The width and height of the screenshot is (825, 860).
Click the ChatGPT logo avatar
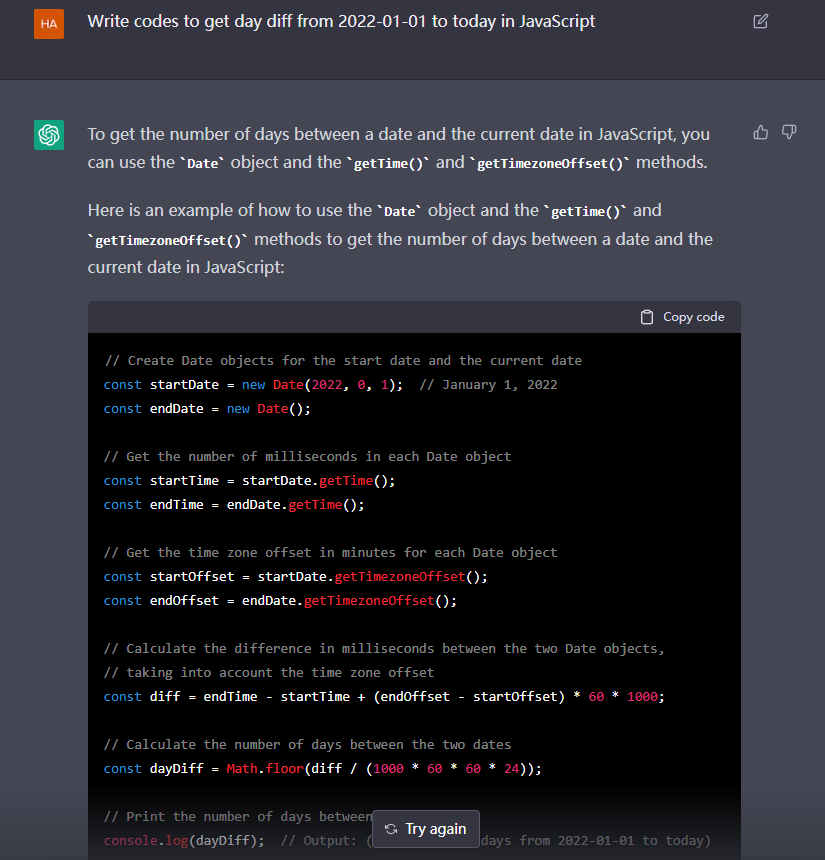[49, 134]
